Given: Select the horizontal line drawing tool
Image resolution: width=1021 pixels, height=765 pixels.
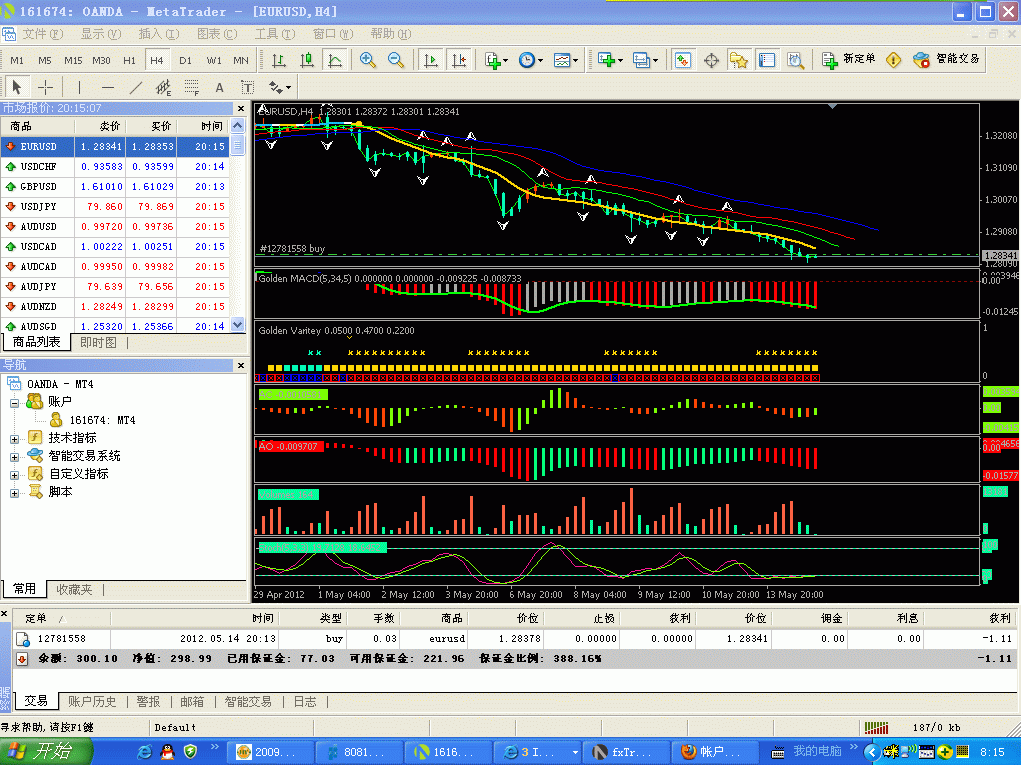Looking at the screenshot, I should (x=108, y=88).
